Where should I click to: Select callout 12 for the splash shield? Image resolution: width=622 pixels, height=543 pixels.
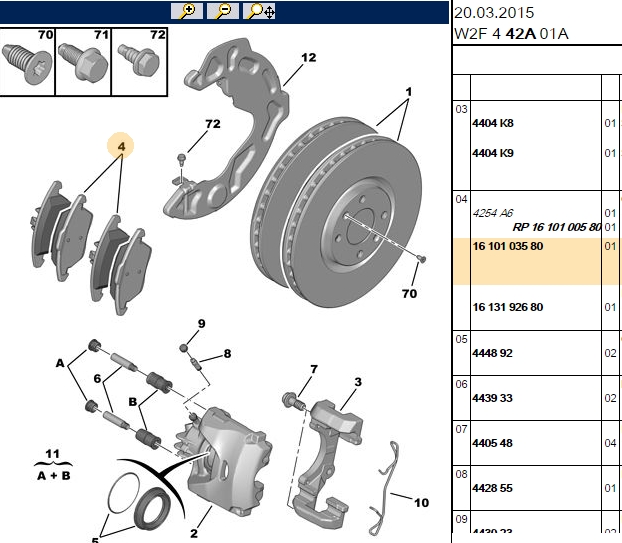(x=309, y=58)
